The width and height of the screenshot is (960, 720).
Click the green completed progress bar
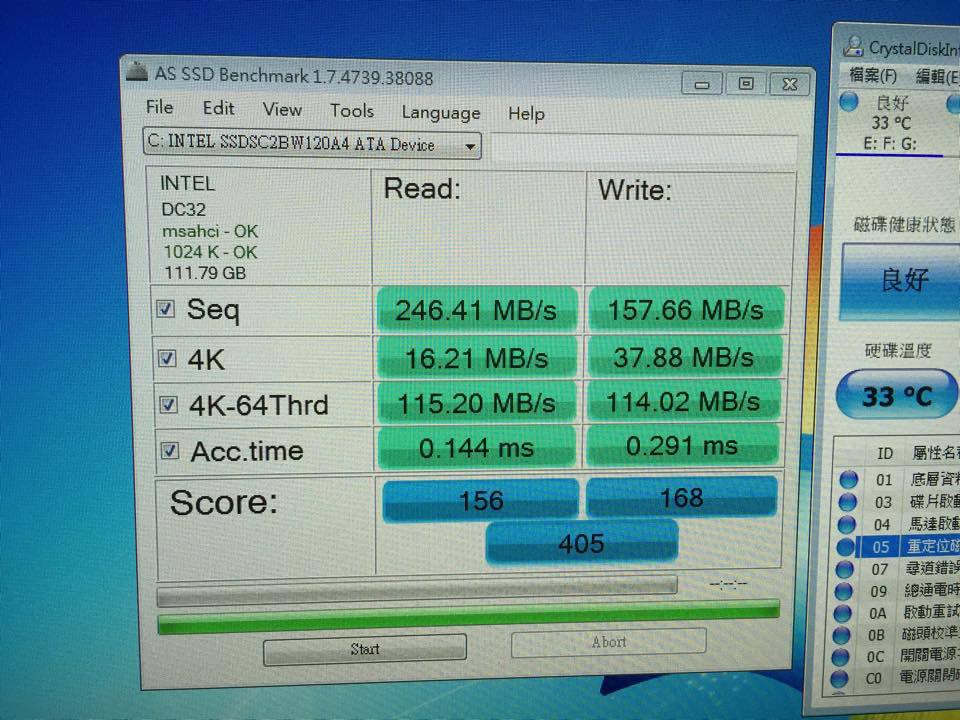pos(468,617)
